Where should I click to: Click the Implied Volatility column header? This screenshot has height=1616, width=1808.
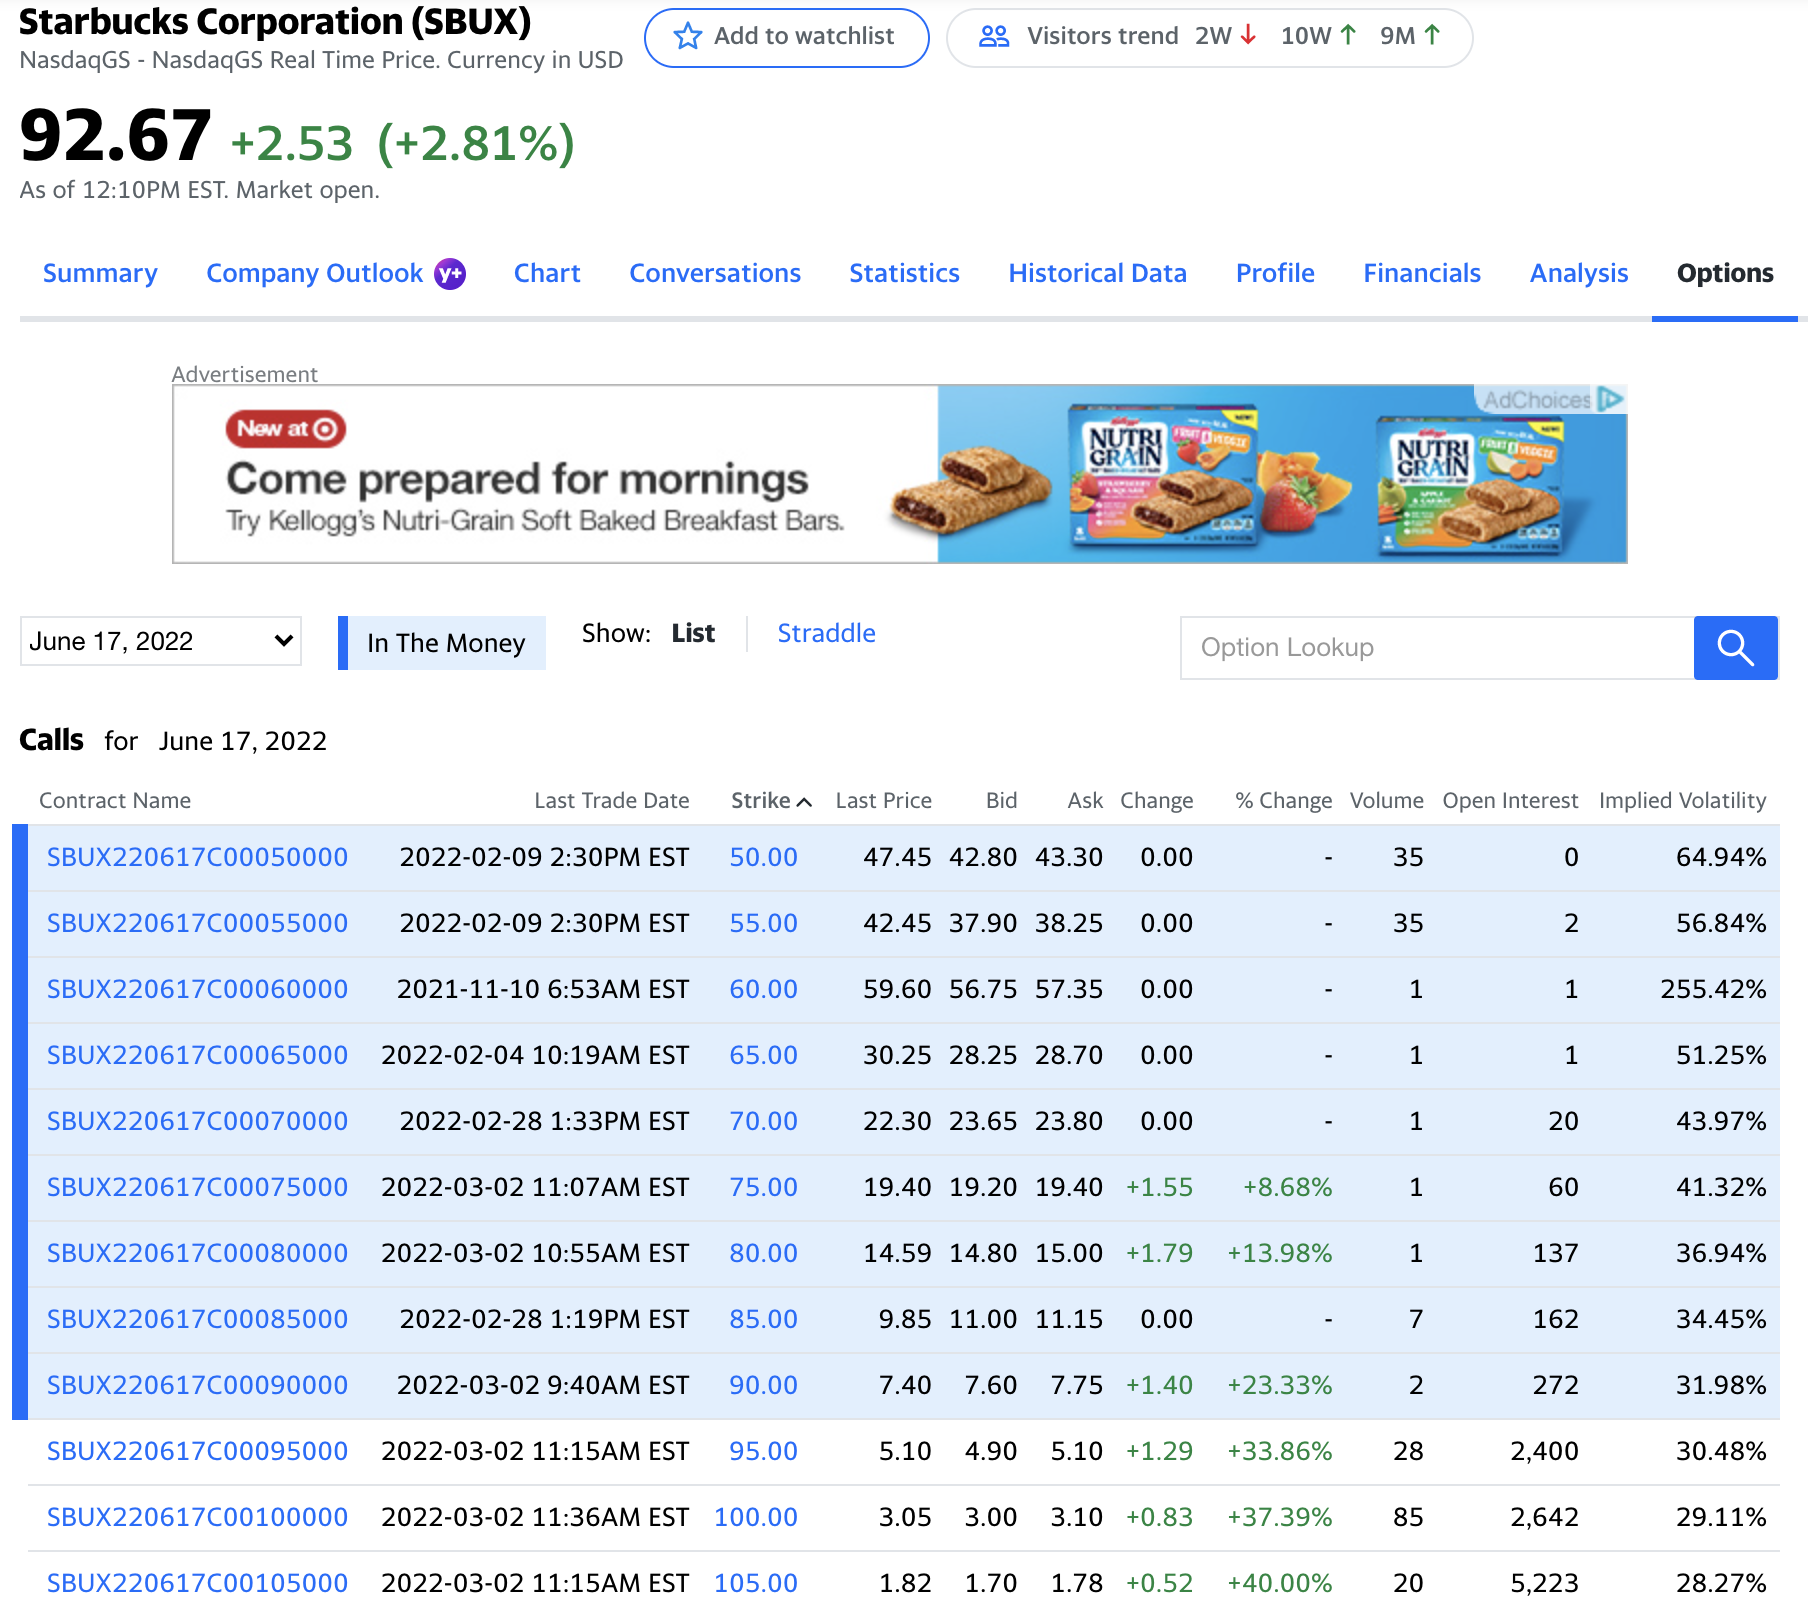click(1682, 801)
